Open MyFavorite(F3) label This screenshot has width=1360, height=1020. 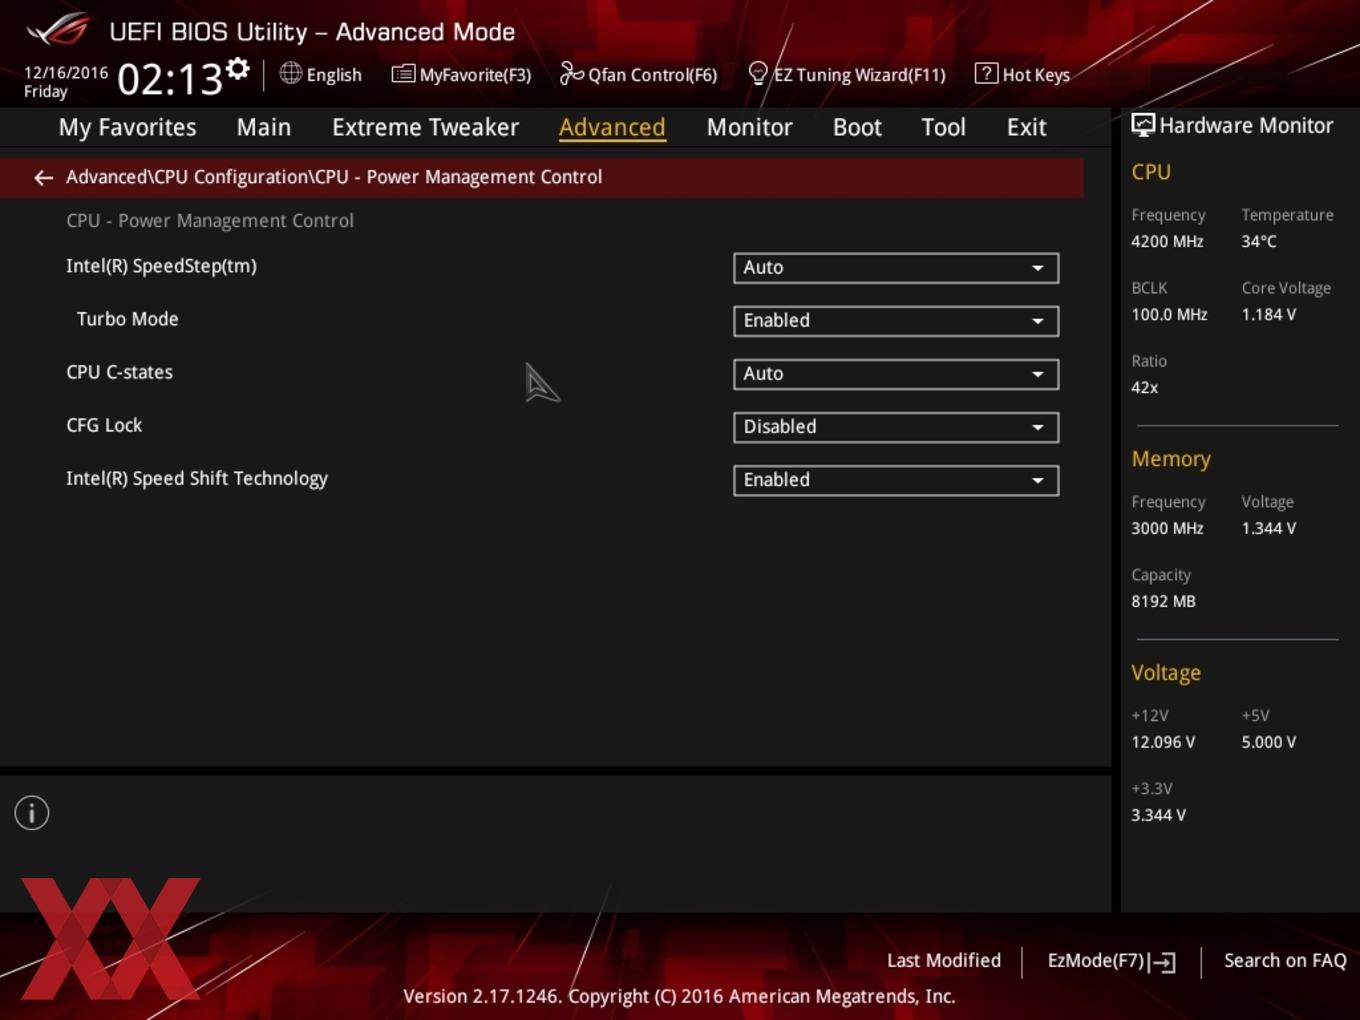point(475,75)
